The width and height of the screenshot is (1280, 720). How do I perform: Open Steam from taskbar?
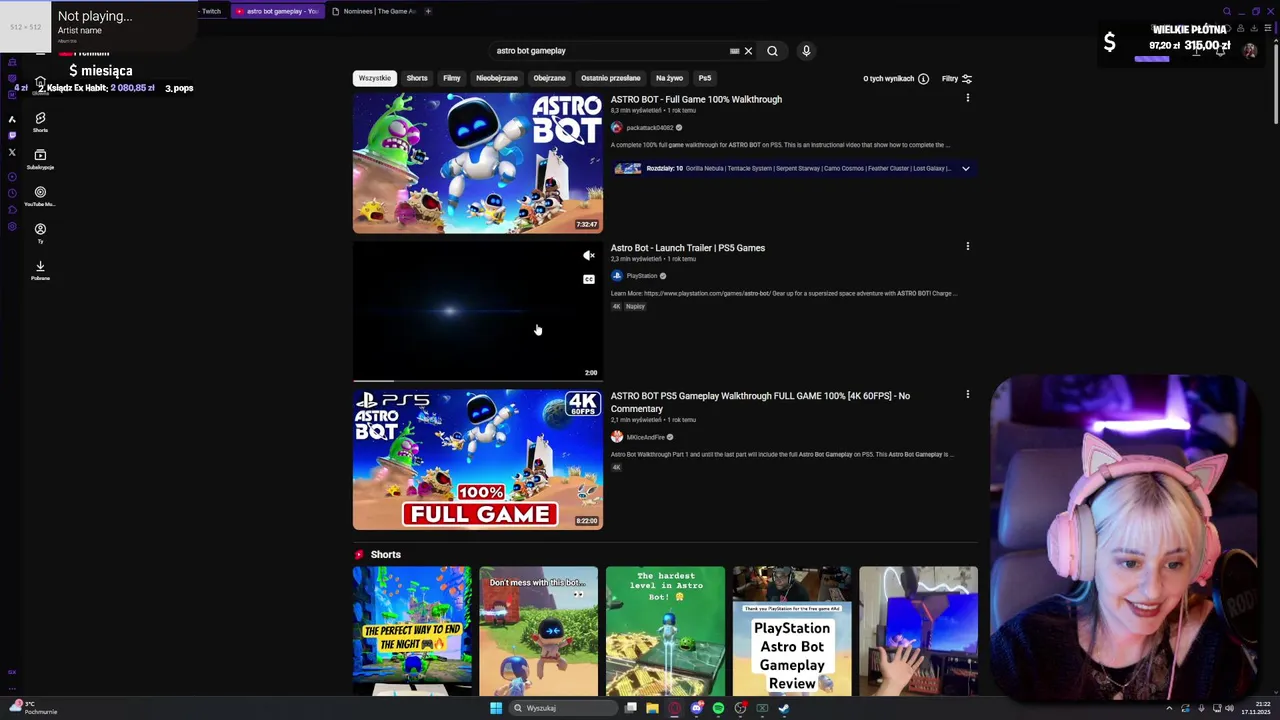coord(784,708)
